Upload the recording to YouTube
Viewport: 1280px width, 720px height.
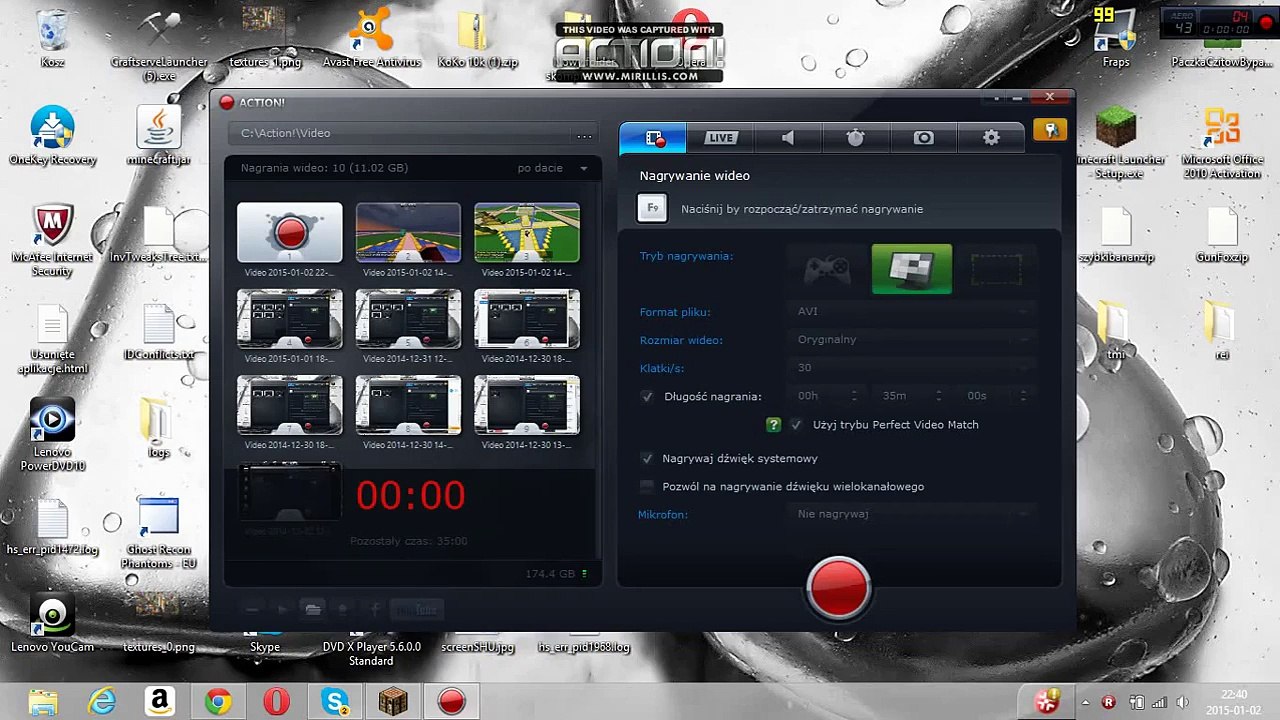point(417,609)
